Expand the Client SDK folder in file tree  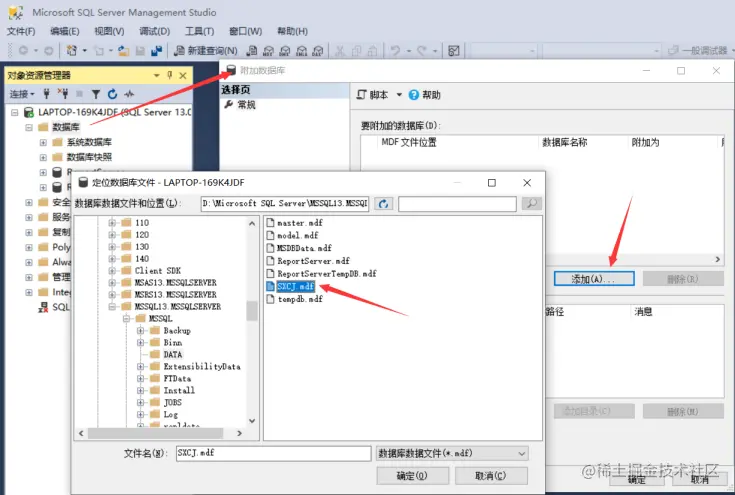click(x=112, y=270)
